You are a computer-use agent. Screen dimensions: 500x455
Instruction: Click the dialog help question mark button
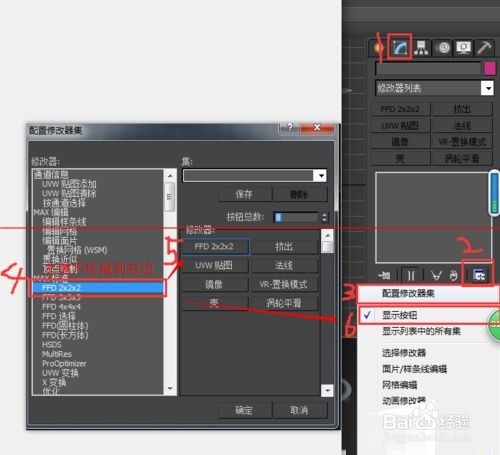pyautogui.click(x=289, y=127)
